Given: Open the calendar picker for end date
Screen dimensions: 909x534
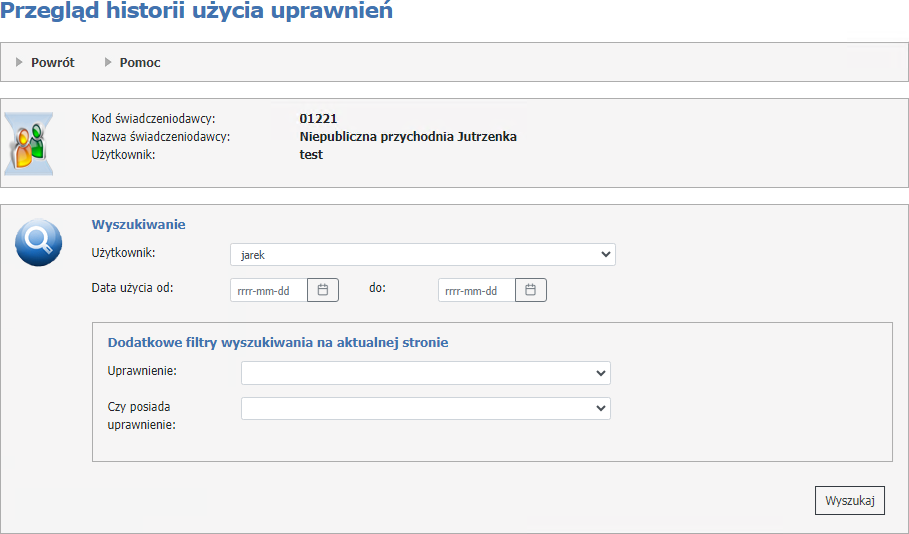Looking at the screenshot, I should point(531,290).
